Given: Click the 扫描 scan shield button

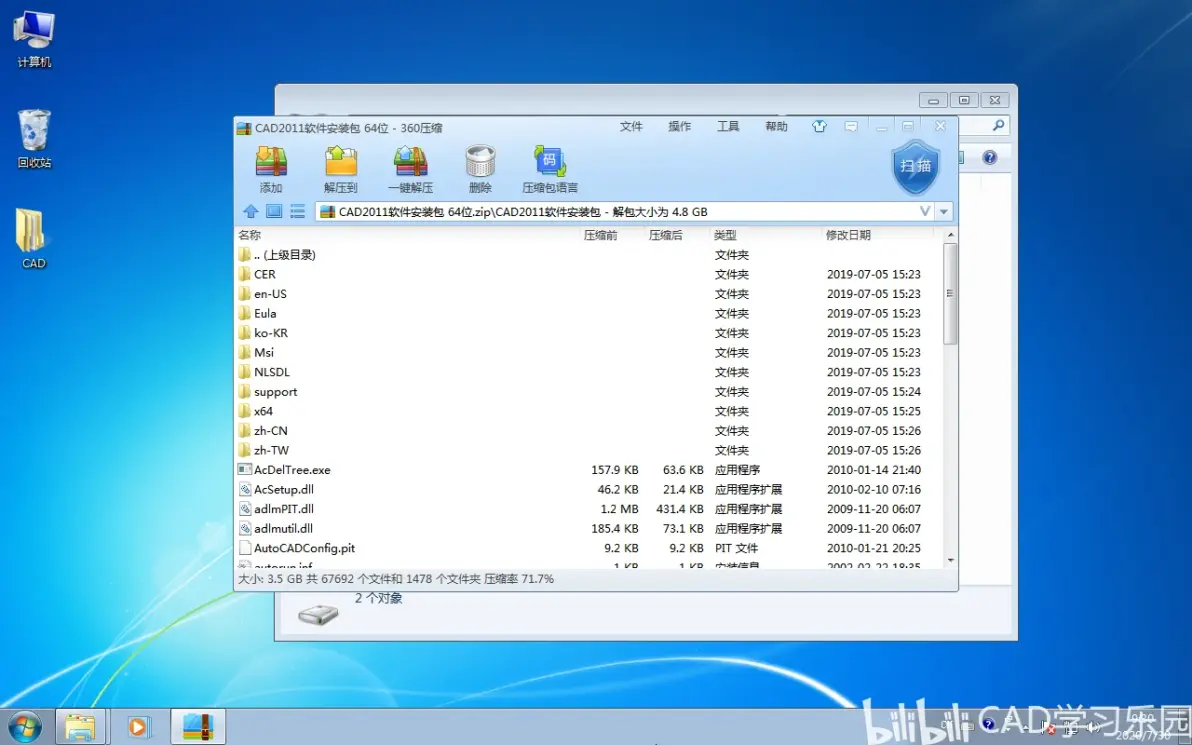Looking at the screenshot, I should click(915, 166).
